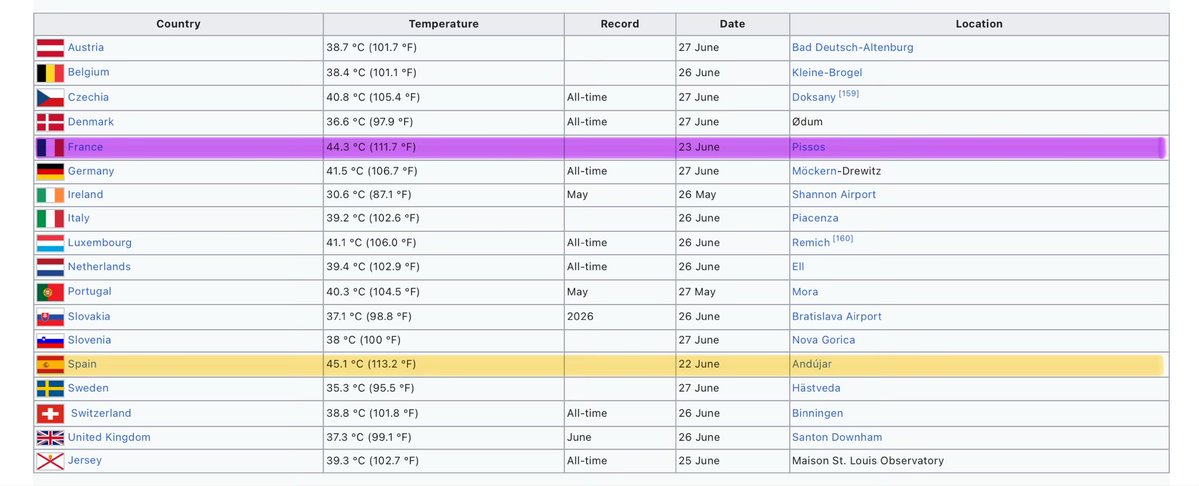Open the Piacenza location link
The height and width of the screenshot is (486, 1199).
point(815,218)
